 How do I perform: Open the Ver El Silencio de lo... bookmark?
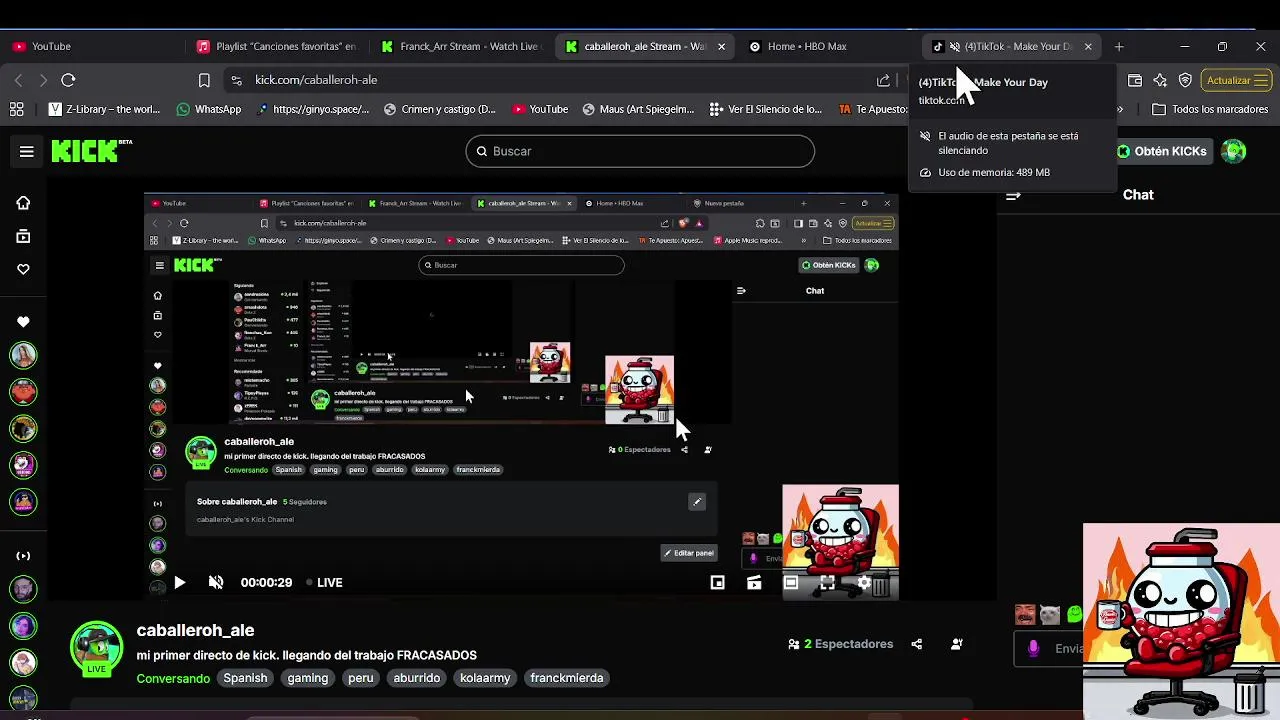click(x=765, y=109)
